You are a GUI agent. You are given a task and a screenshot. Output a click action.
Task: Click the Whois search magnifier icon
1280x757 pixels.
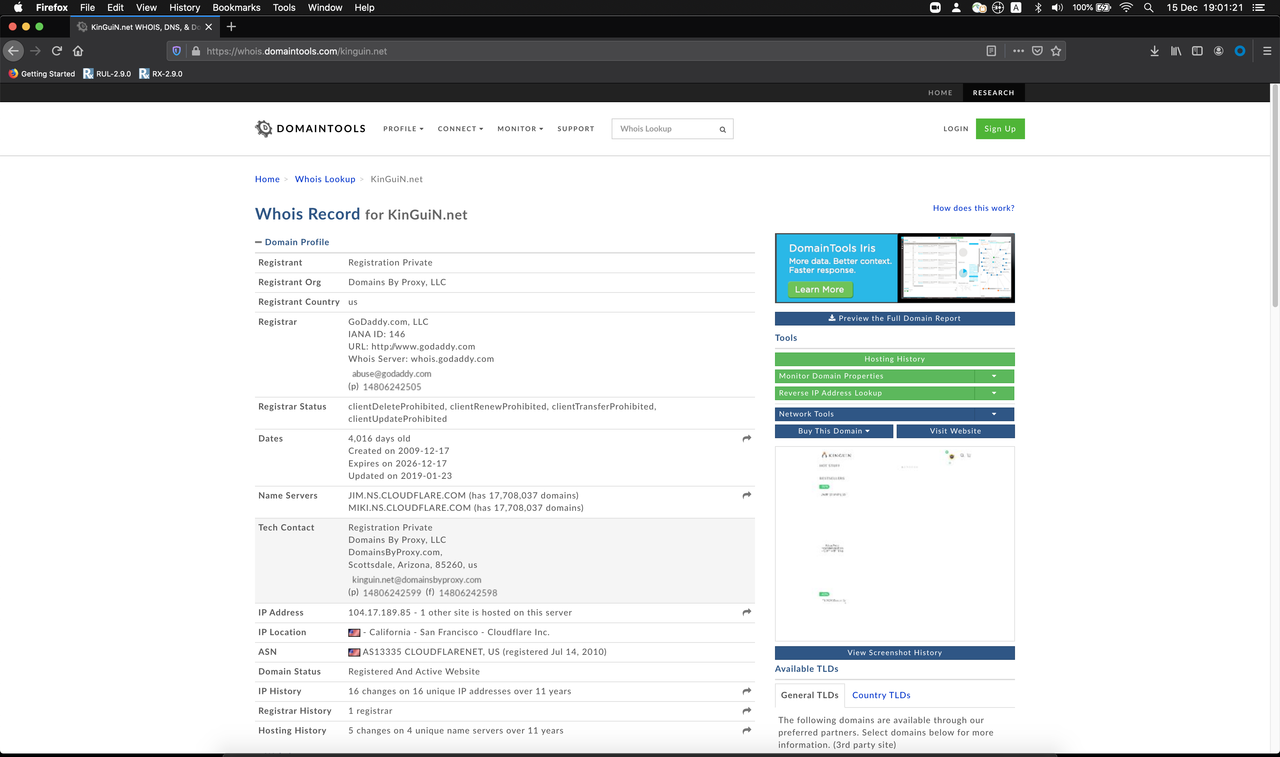pos(723,129)
